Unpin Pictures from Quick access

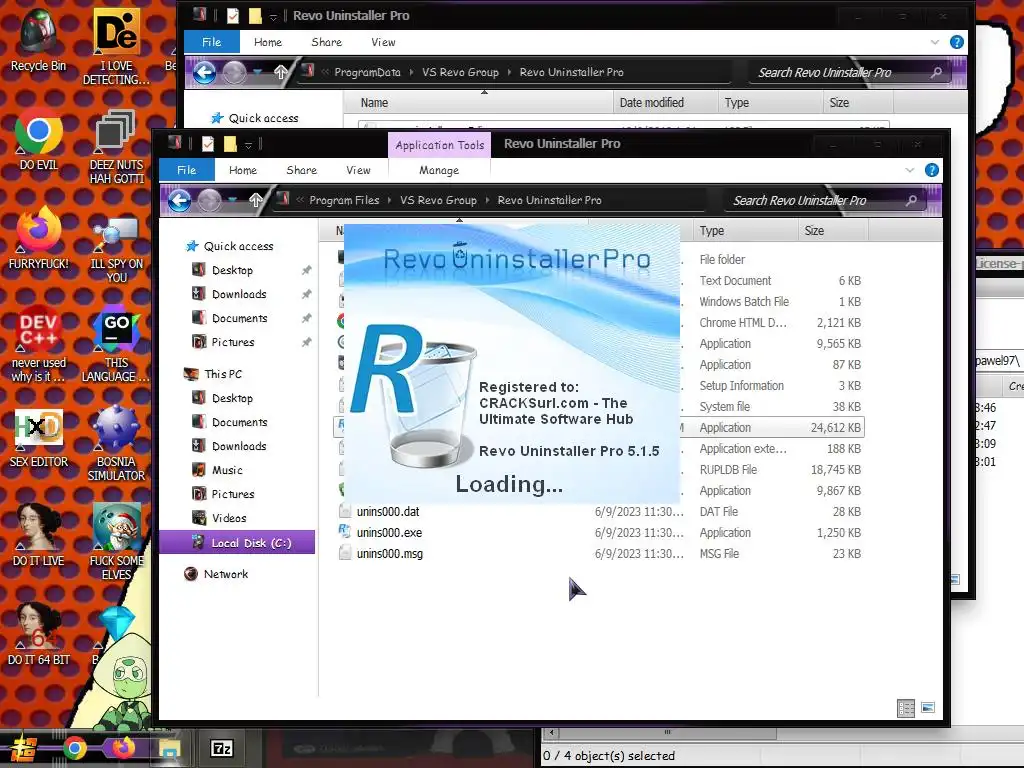coord(306,342)
